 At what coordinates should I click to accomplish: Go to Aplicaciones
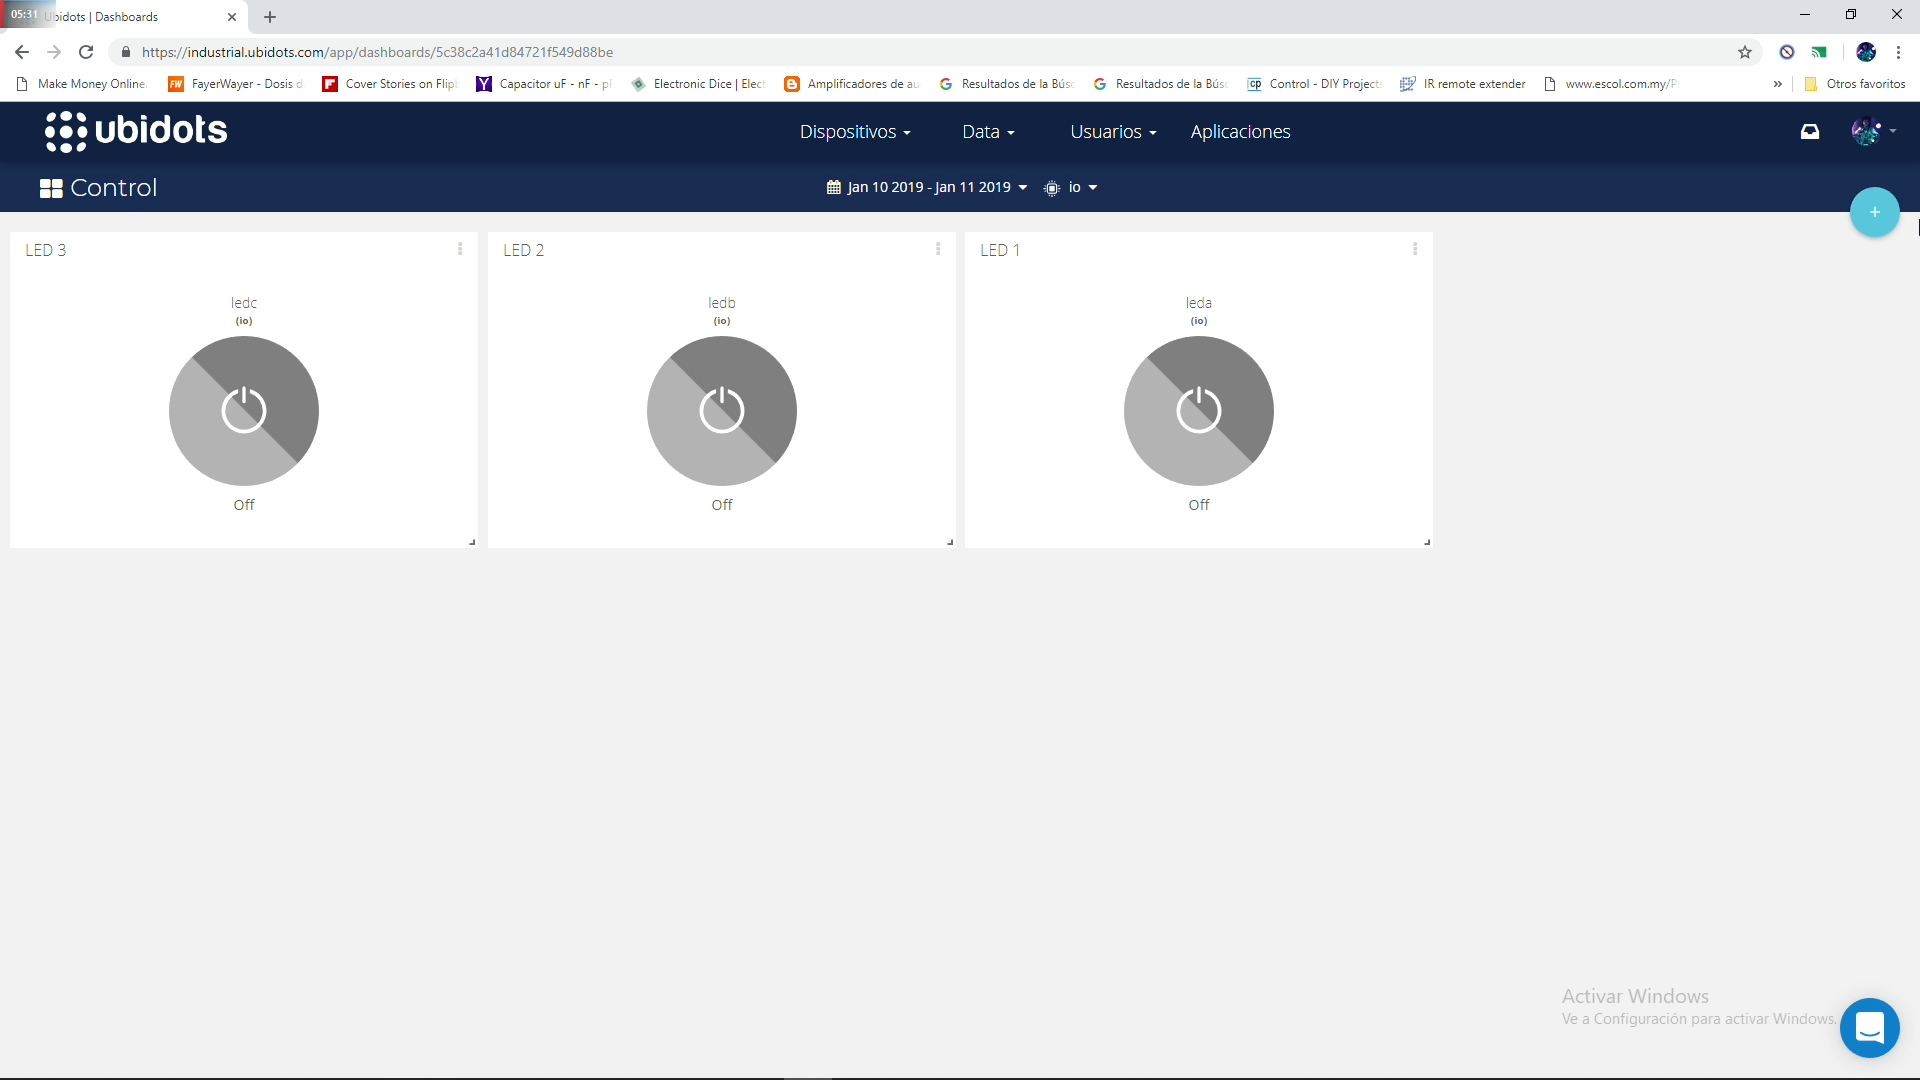tap(1240, 132)
